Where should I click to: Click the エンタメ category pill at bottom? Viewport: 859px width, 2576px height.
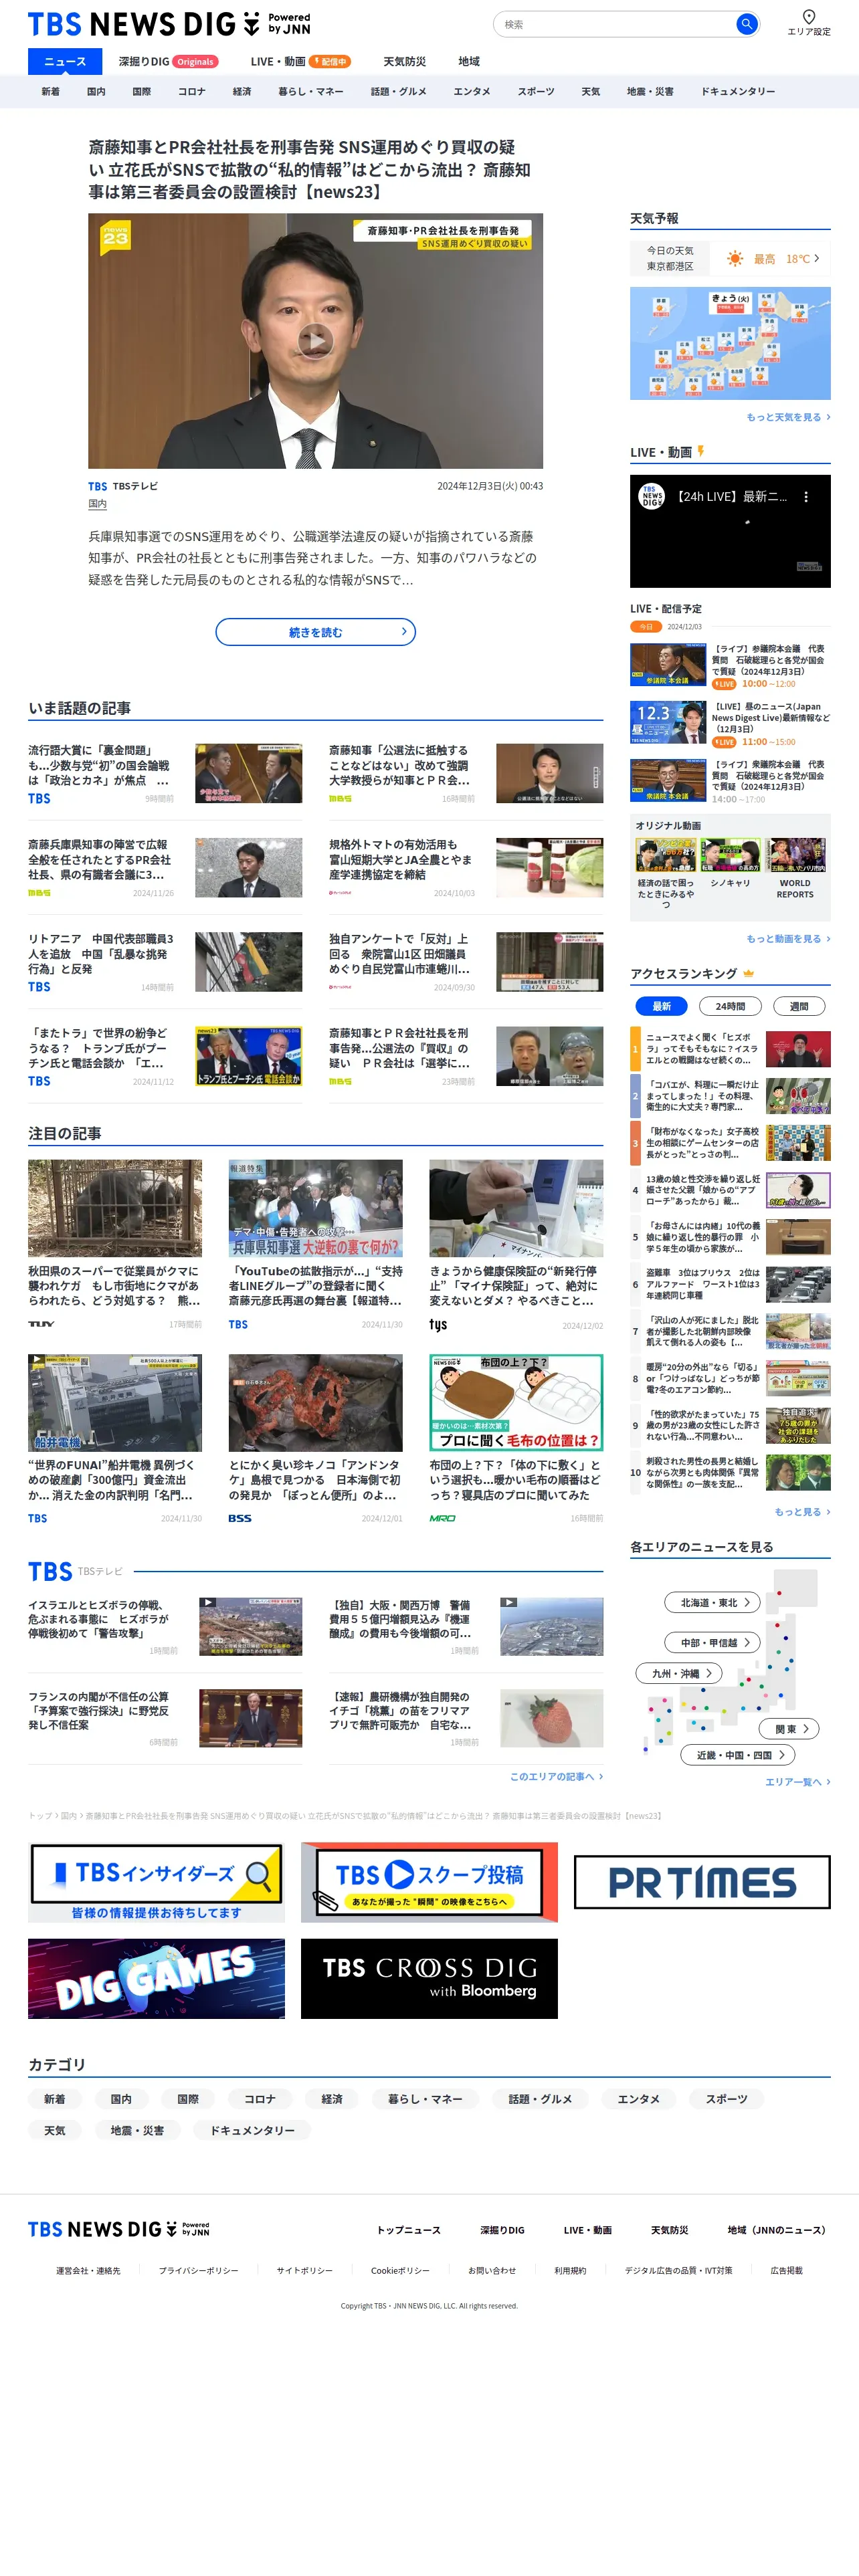(638, 2099)
